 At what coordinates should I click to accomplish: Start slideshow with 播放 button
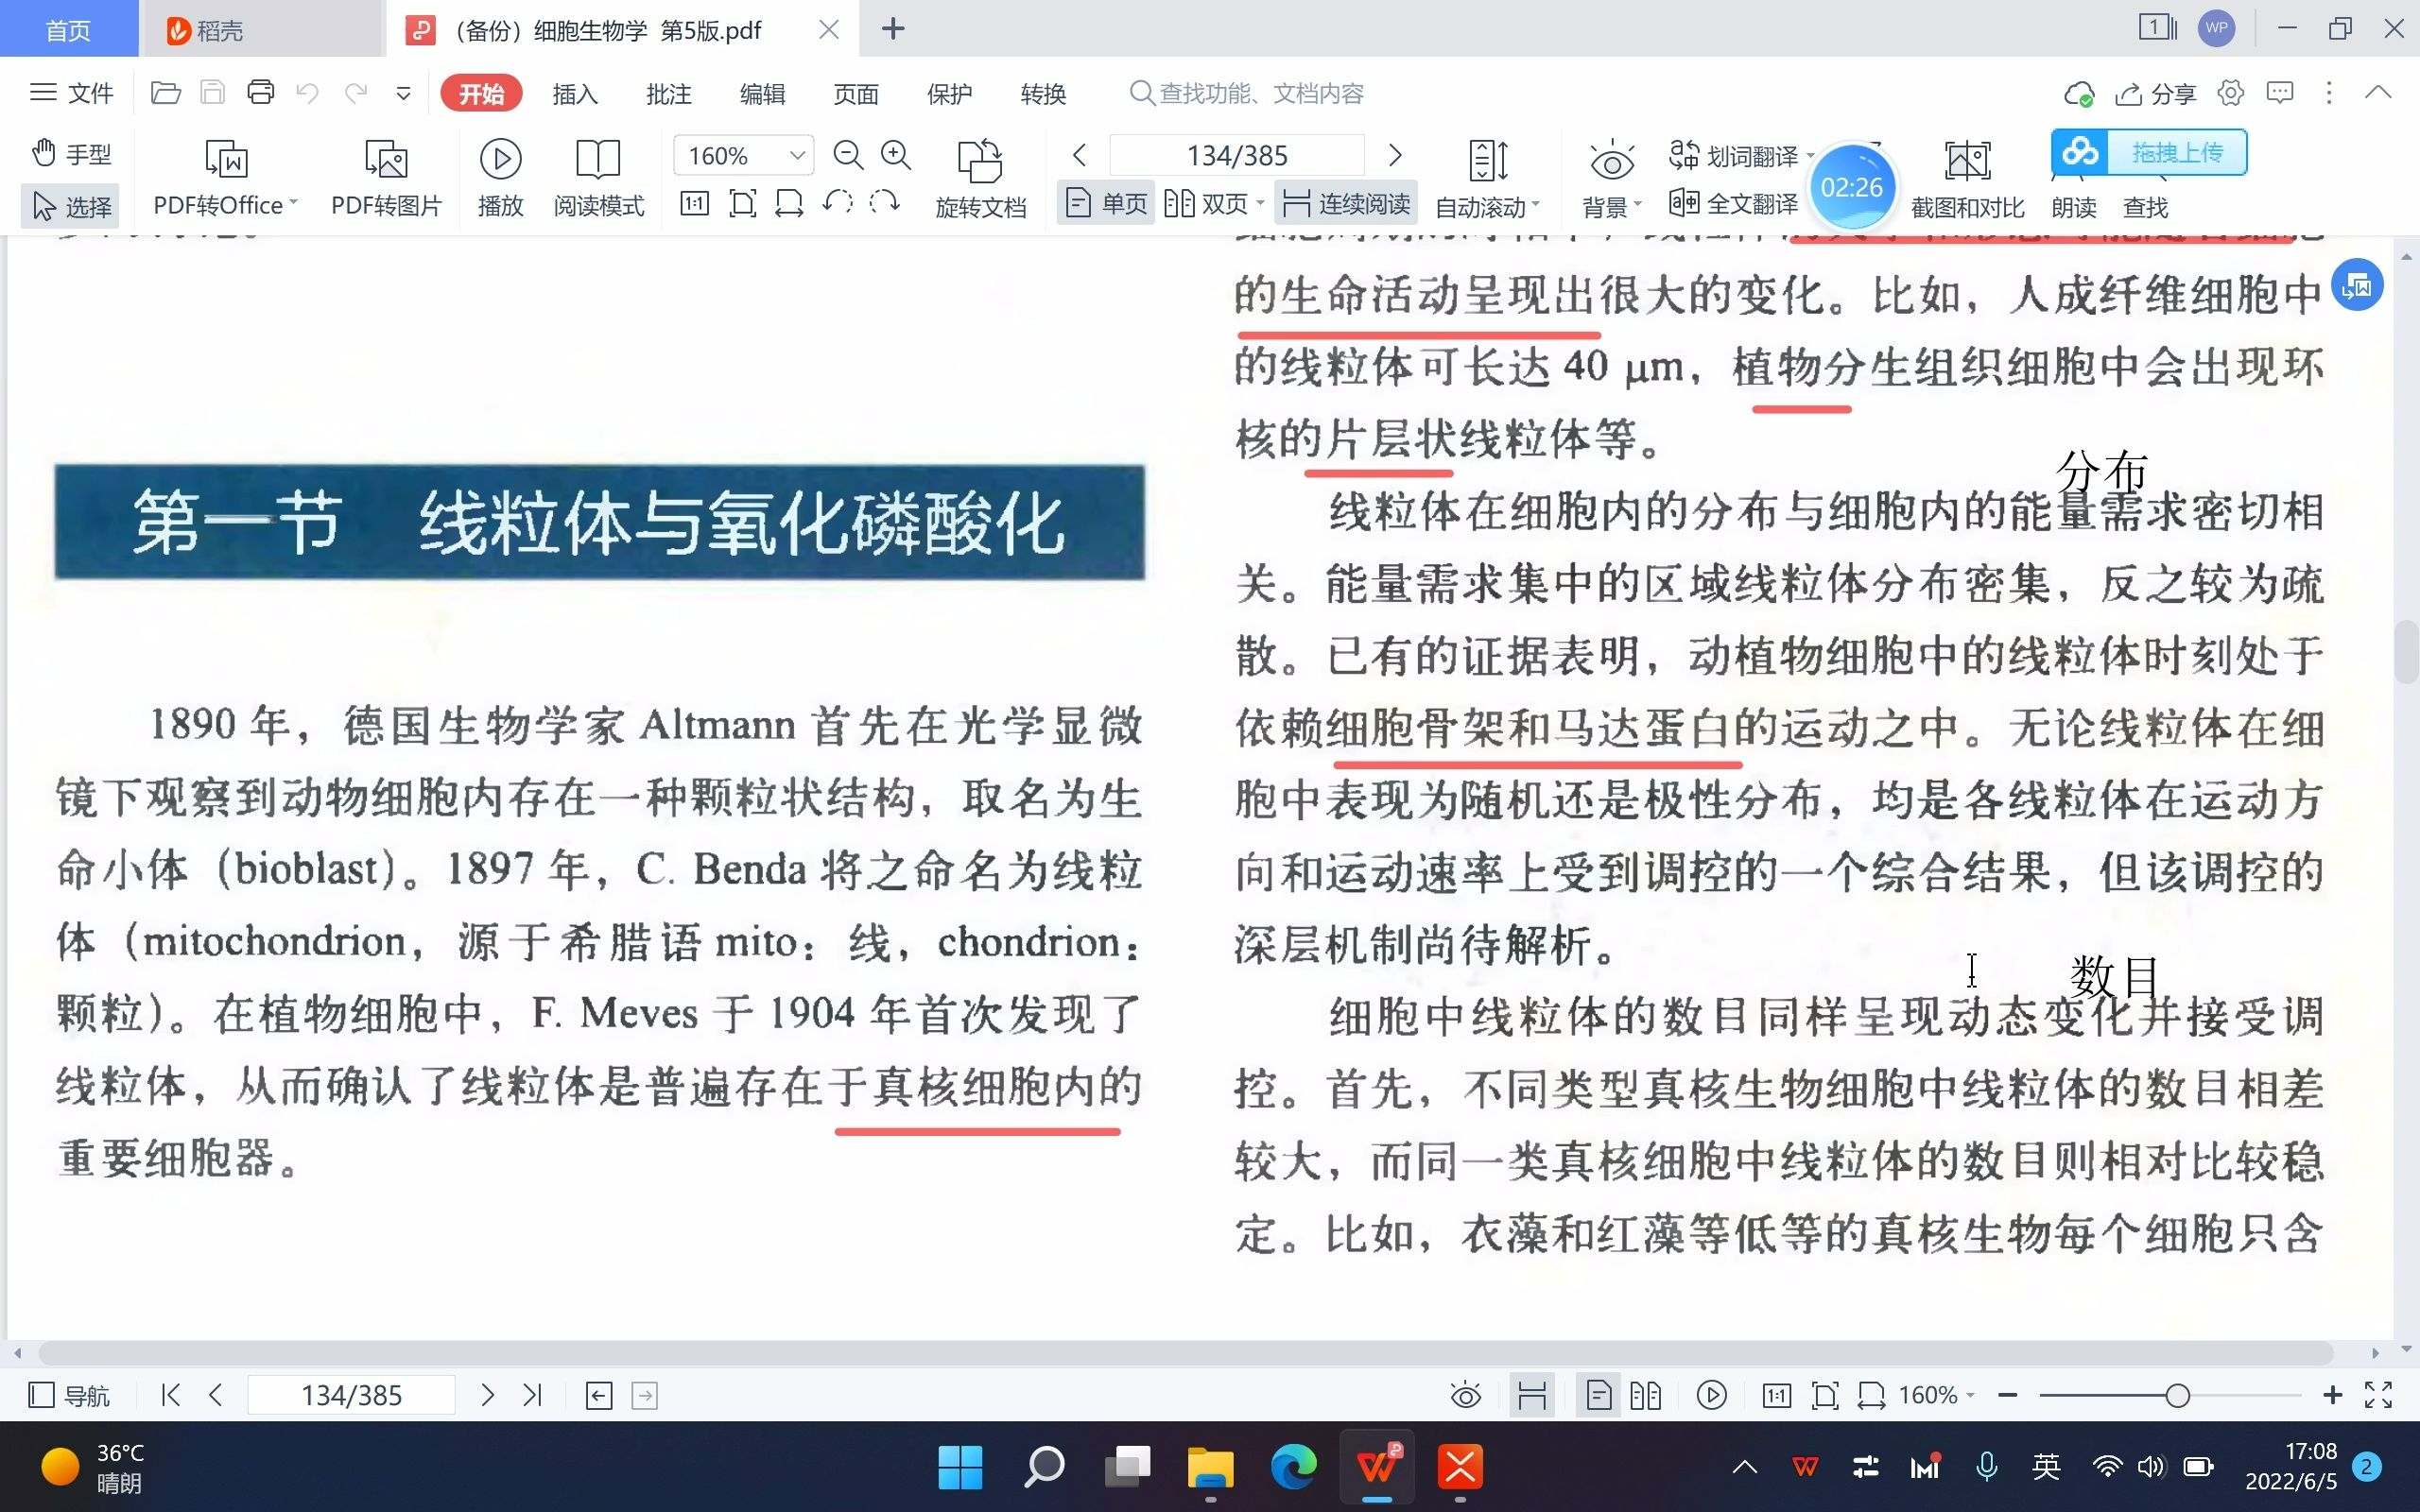coord(500,177)
